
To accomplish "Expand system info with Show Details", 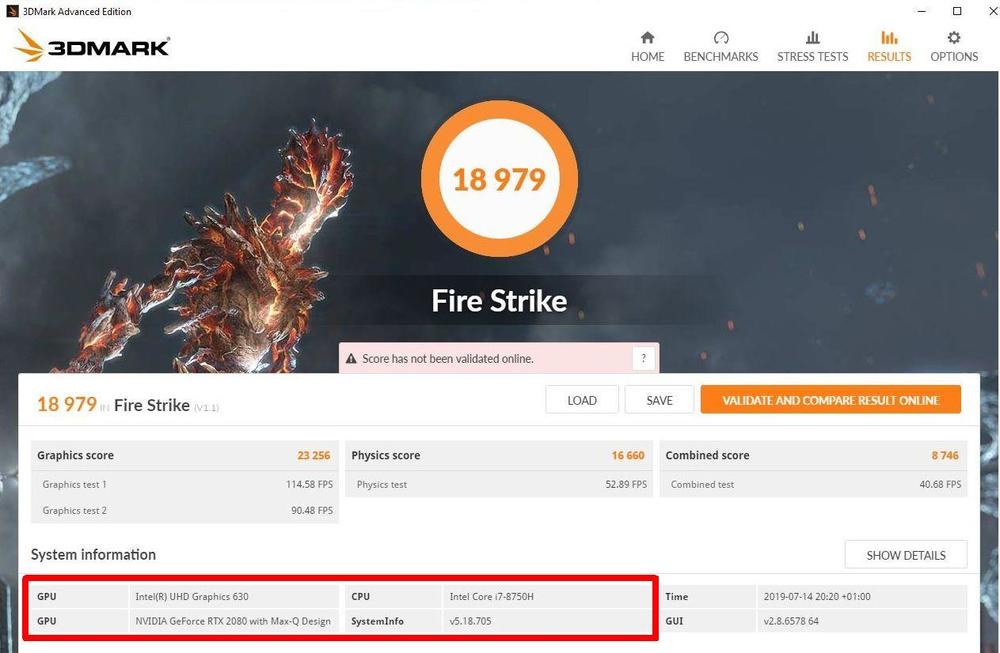I will tap(906, 555).
